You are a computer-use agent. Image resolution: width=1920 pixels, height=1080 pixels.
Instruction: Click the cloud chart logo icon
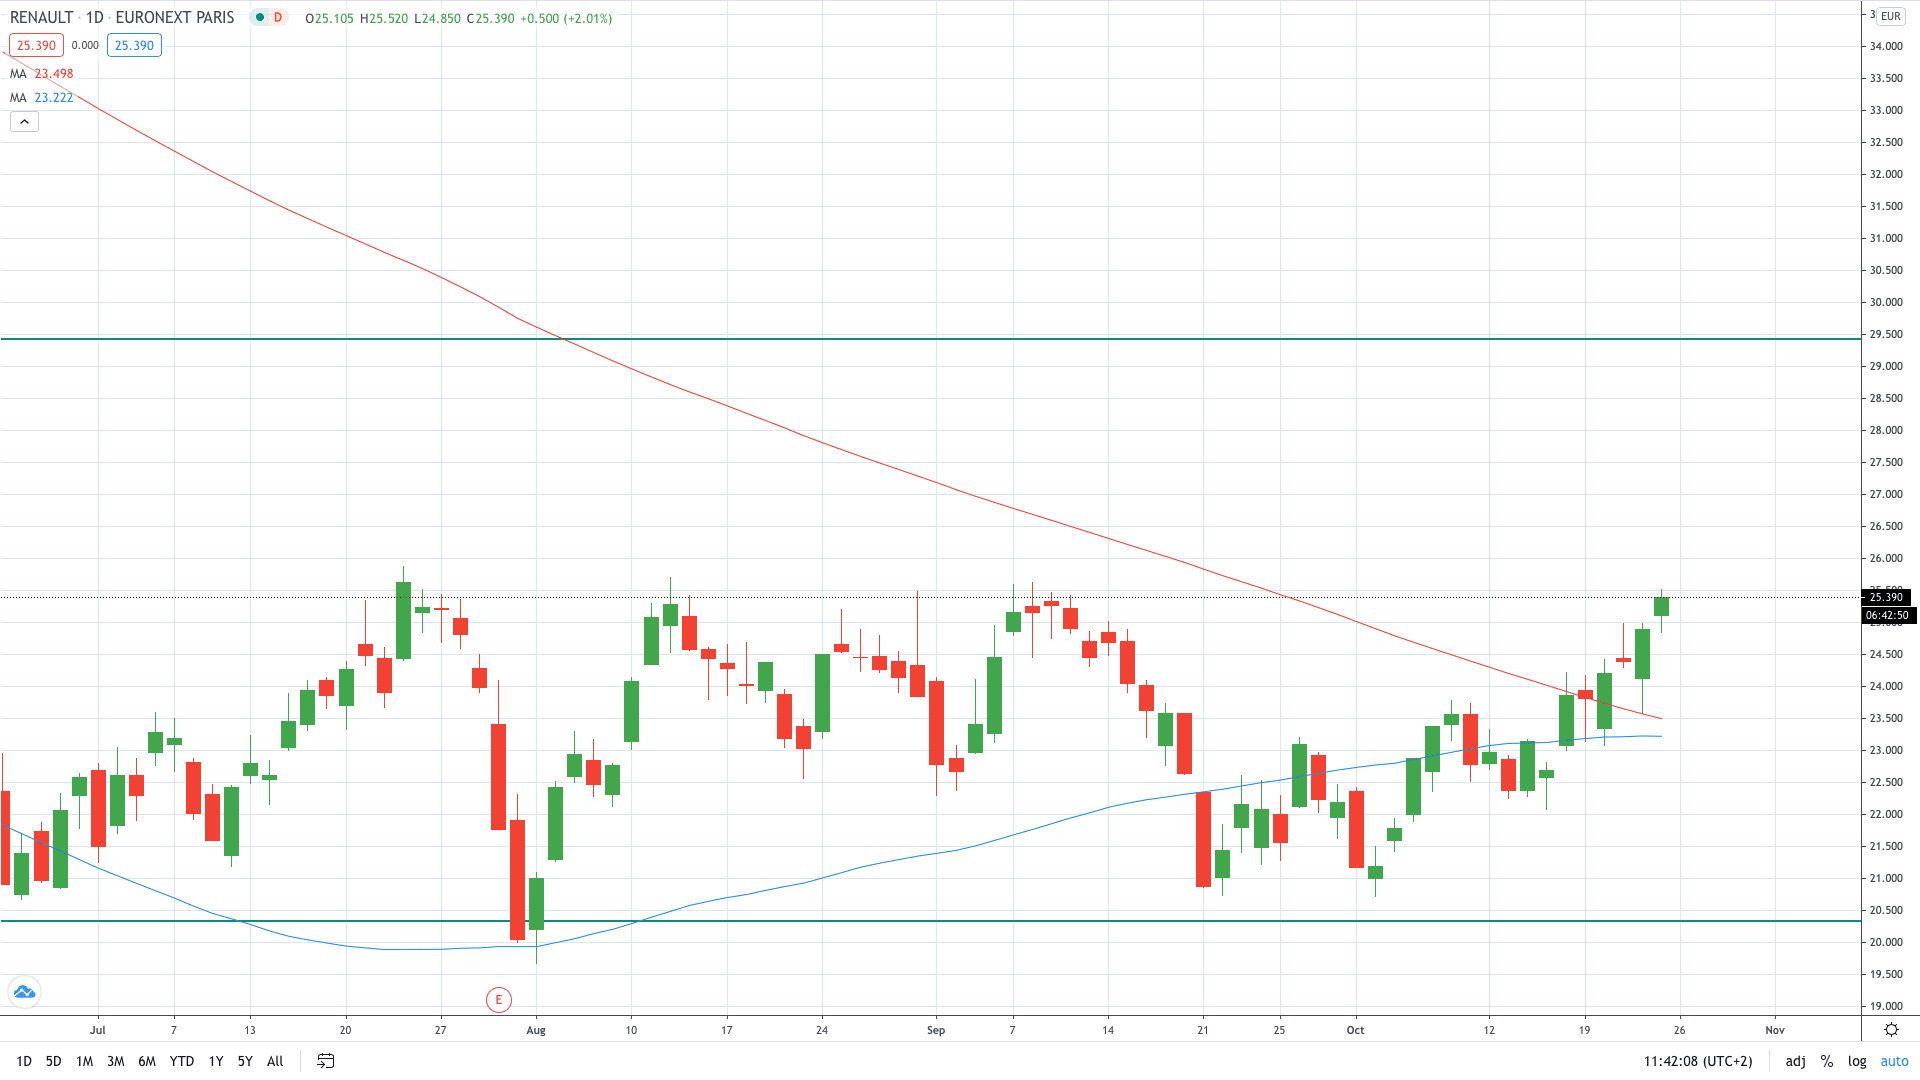[x=24, y=992]
